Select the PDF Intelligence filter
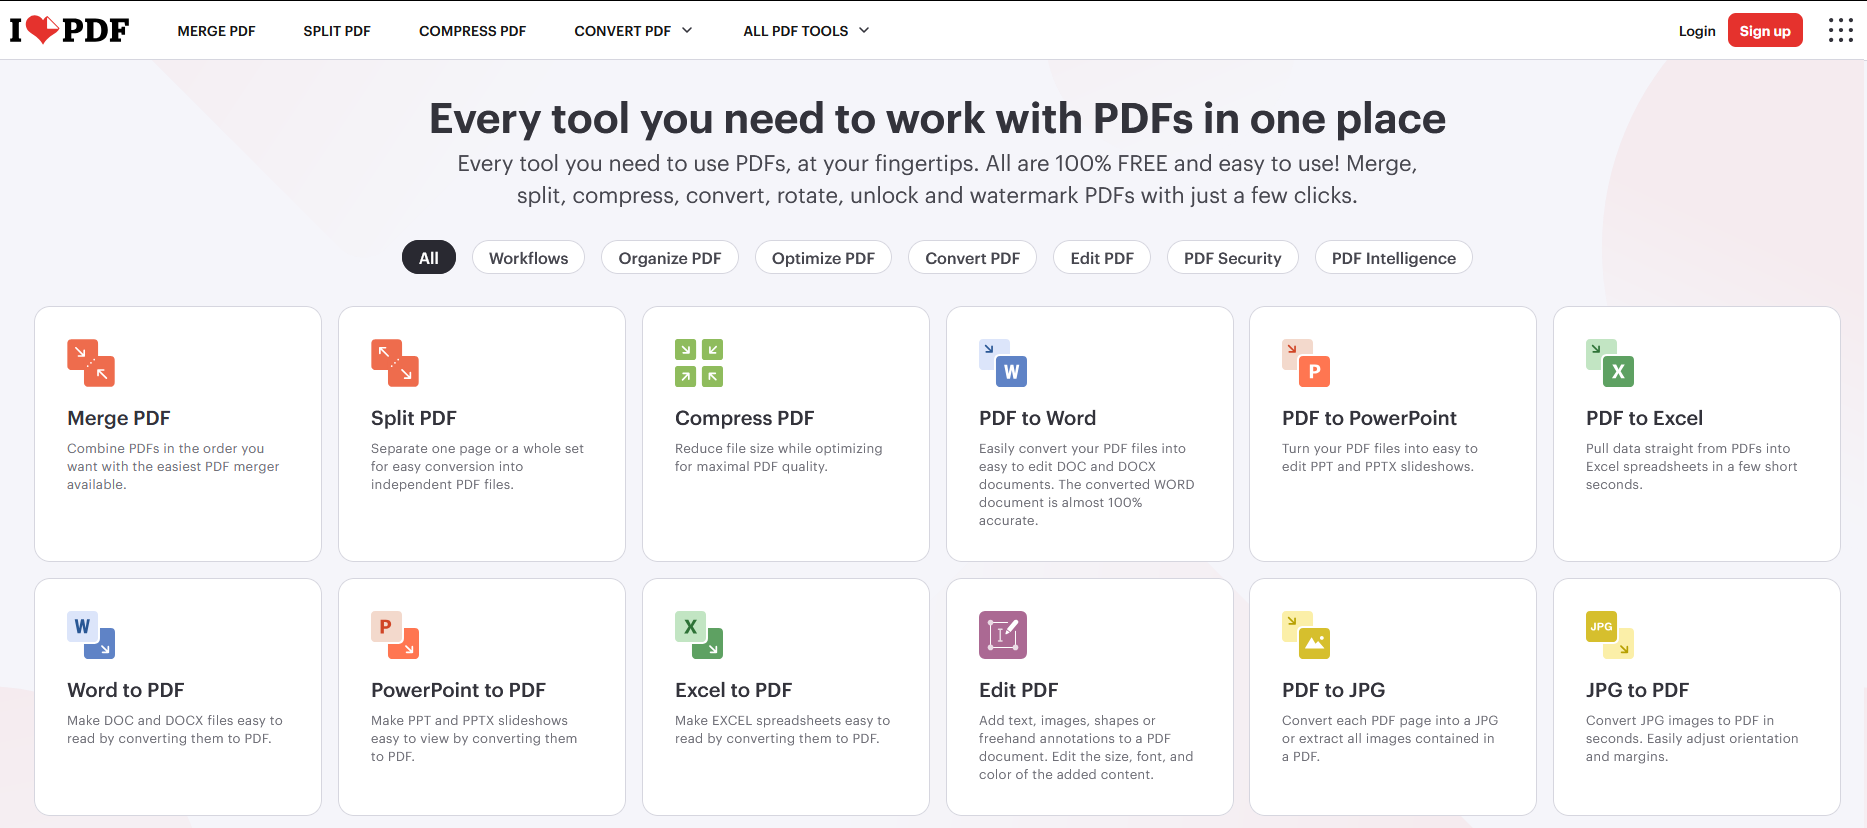Screen dimensions: 1867x828 1393,258
